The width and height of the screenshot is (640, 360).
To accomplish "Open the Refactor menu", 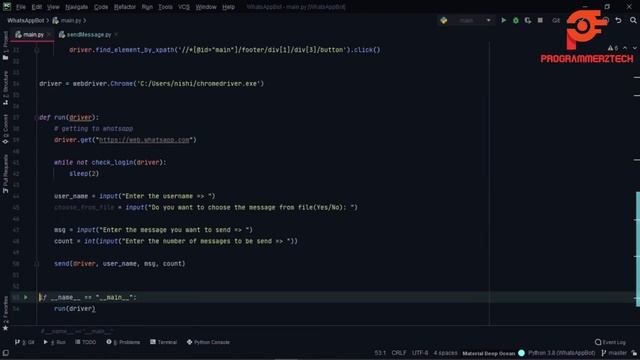I will [x=125, y=7].
